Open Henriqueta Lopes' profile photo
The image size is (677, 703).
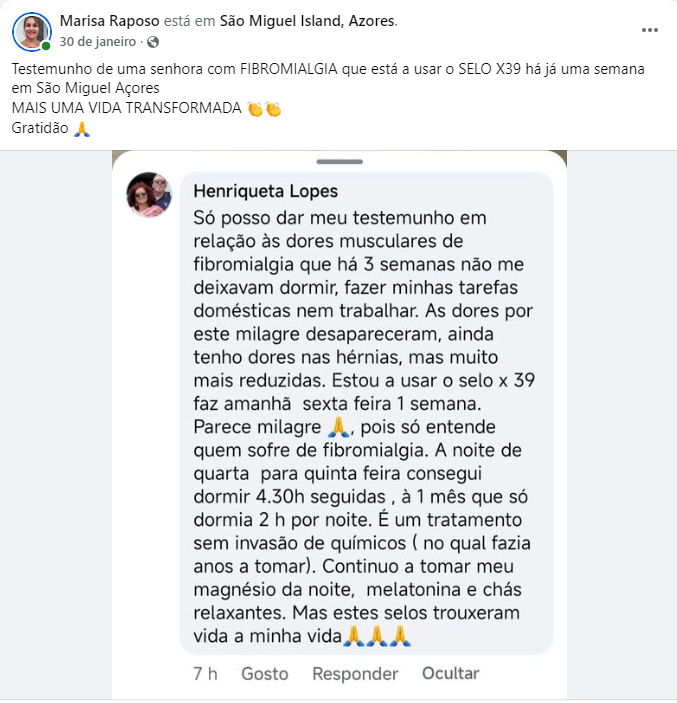point(149,195)
